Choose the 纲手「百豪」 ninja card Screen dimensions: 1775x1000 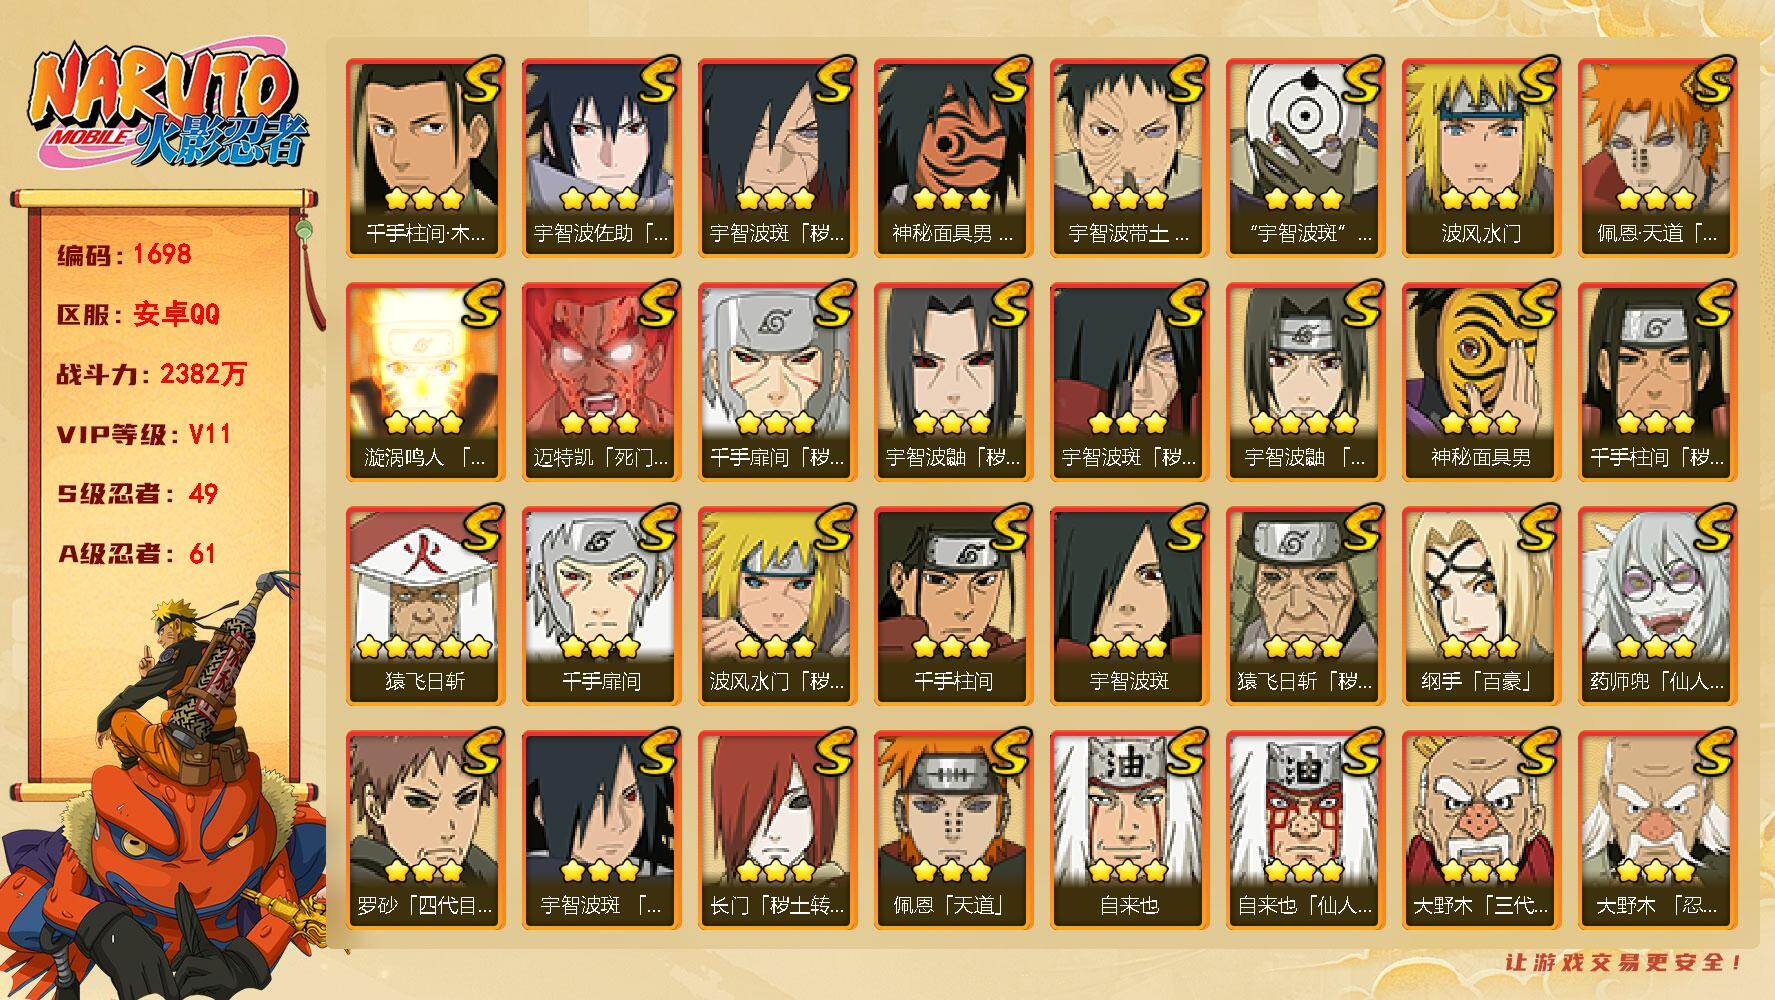[1480, 605]
